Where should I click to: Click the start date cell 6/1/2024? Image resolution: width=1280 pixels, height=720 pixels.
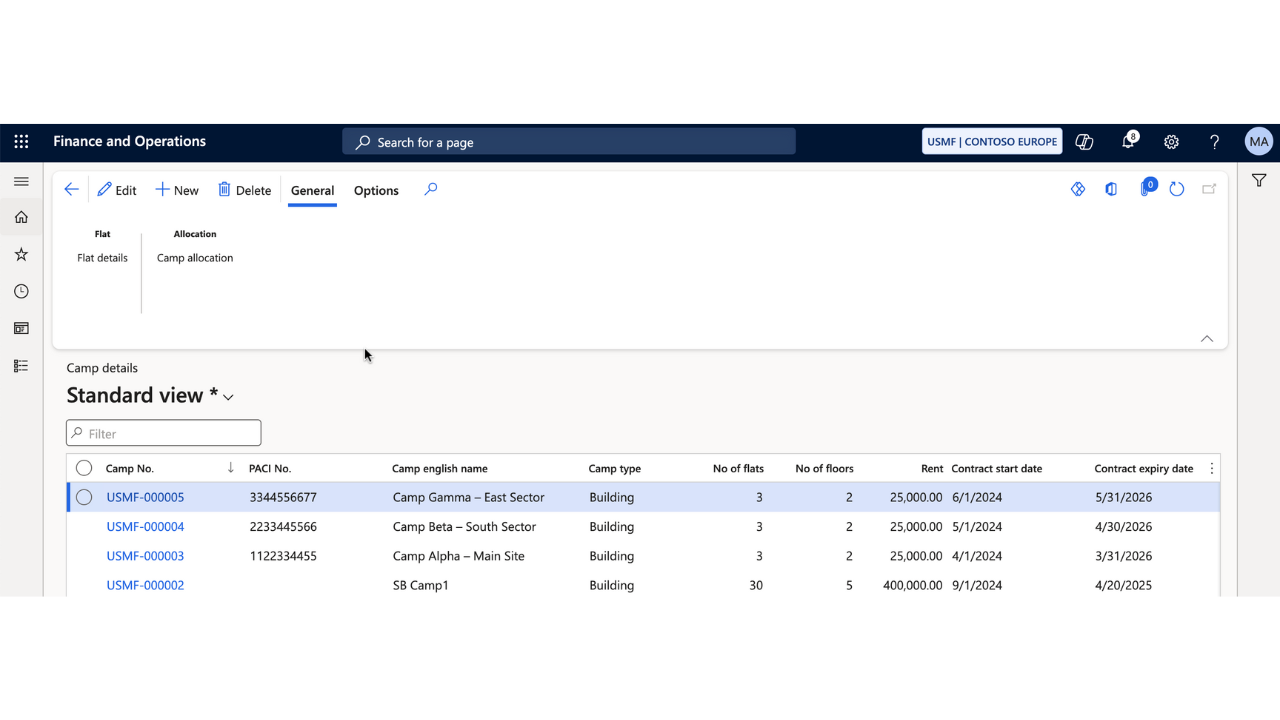pos(977,497)
